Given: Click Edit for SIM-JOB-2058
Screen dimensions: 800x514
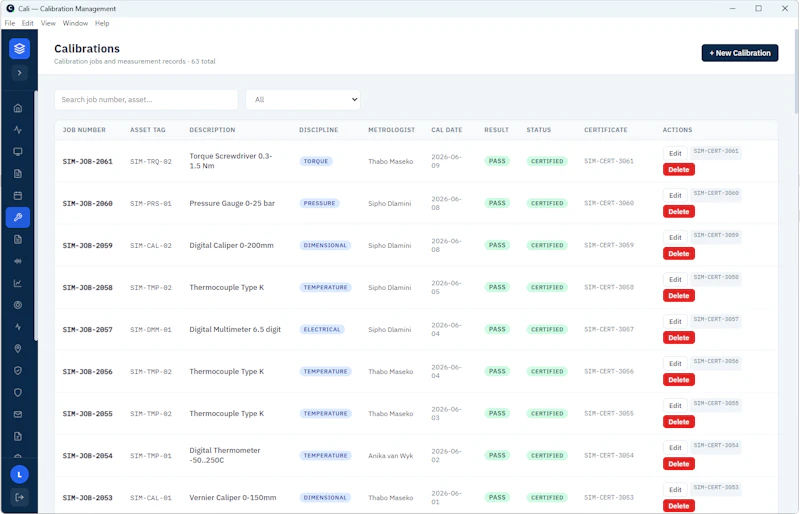Looking at the screenshot, I should [675, 279].
